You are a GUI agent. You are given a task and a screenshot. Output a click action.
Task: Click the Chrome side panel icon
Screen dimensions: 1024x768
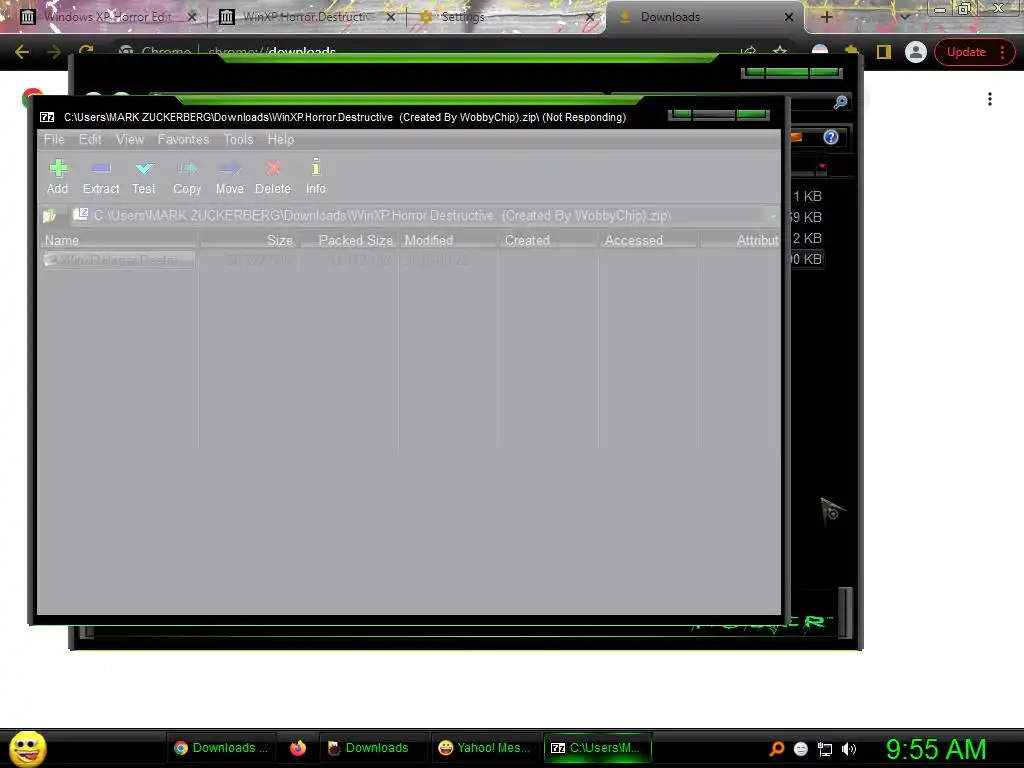click(x=884, y=52)
